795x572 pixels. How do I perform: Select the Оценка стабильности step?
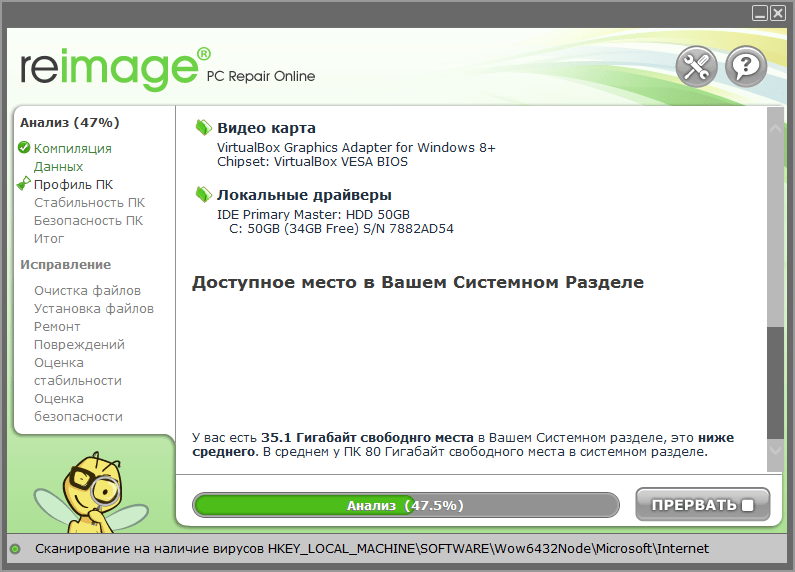78,371
